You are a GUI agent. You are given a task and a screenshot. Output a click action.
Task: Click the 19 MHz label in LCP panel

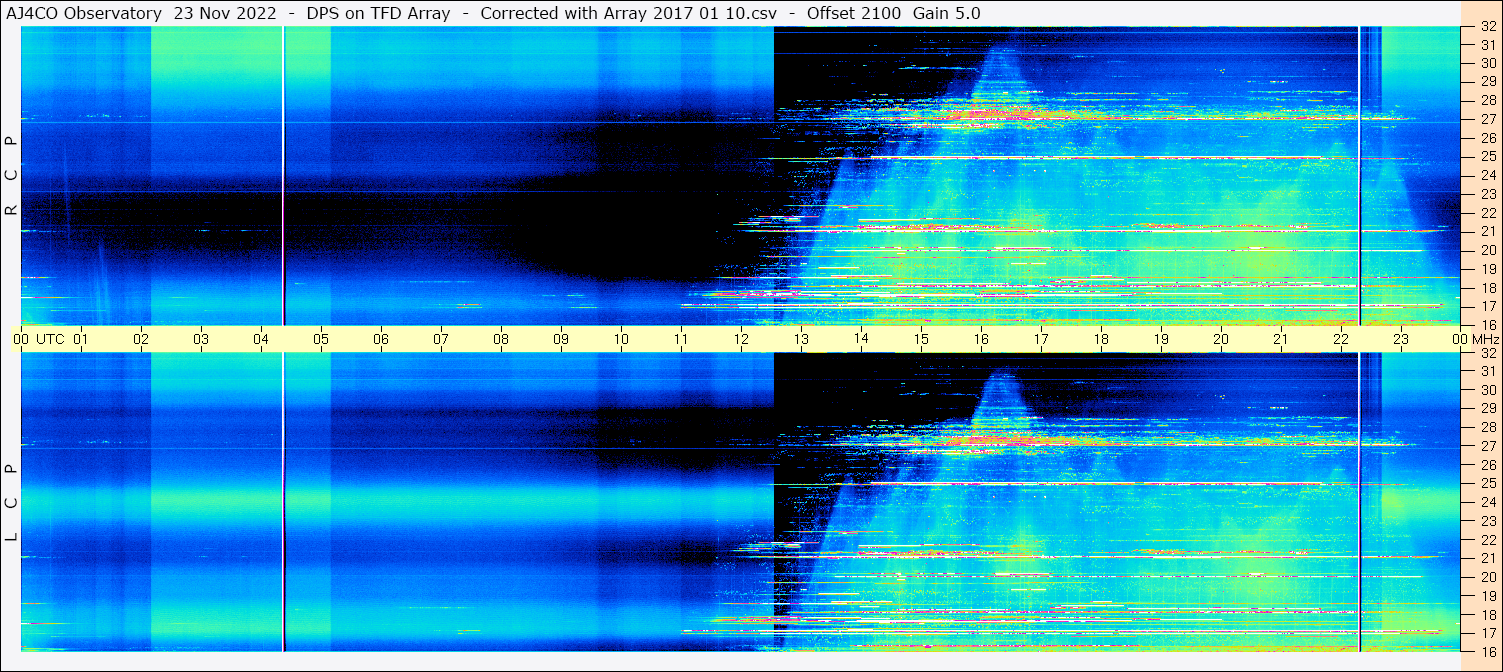tap(1487, 596)
